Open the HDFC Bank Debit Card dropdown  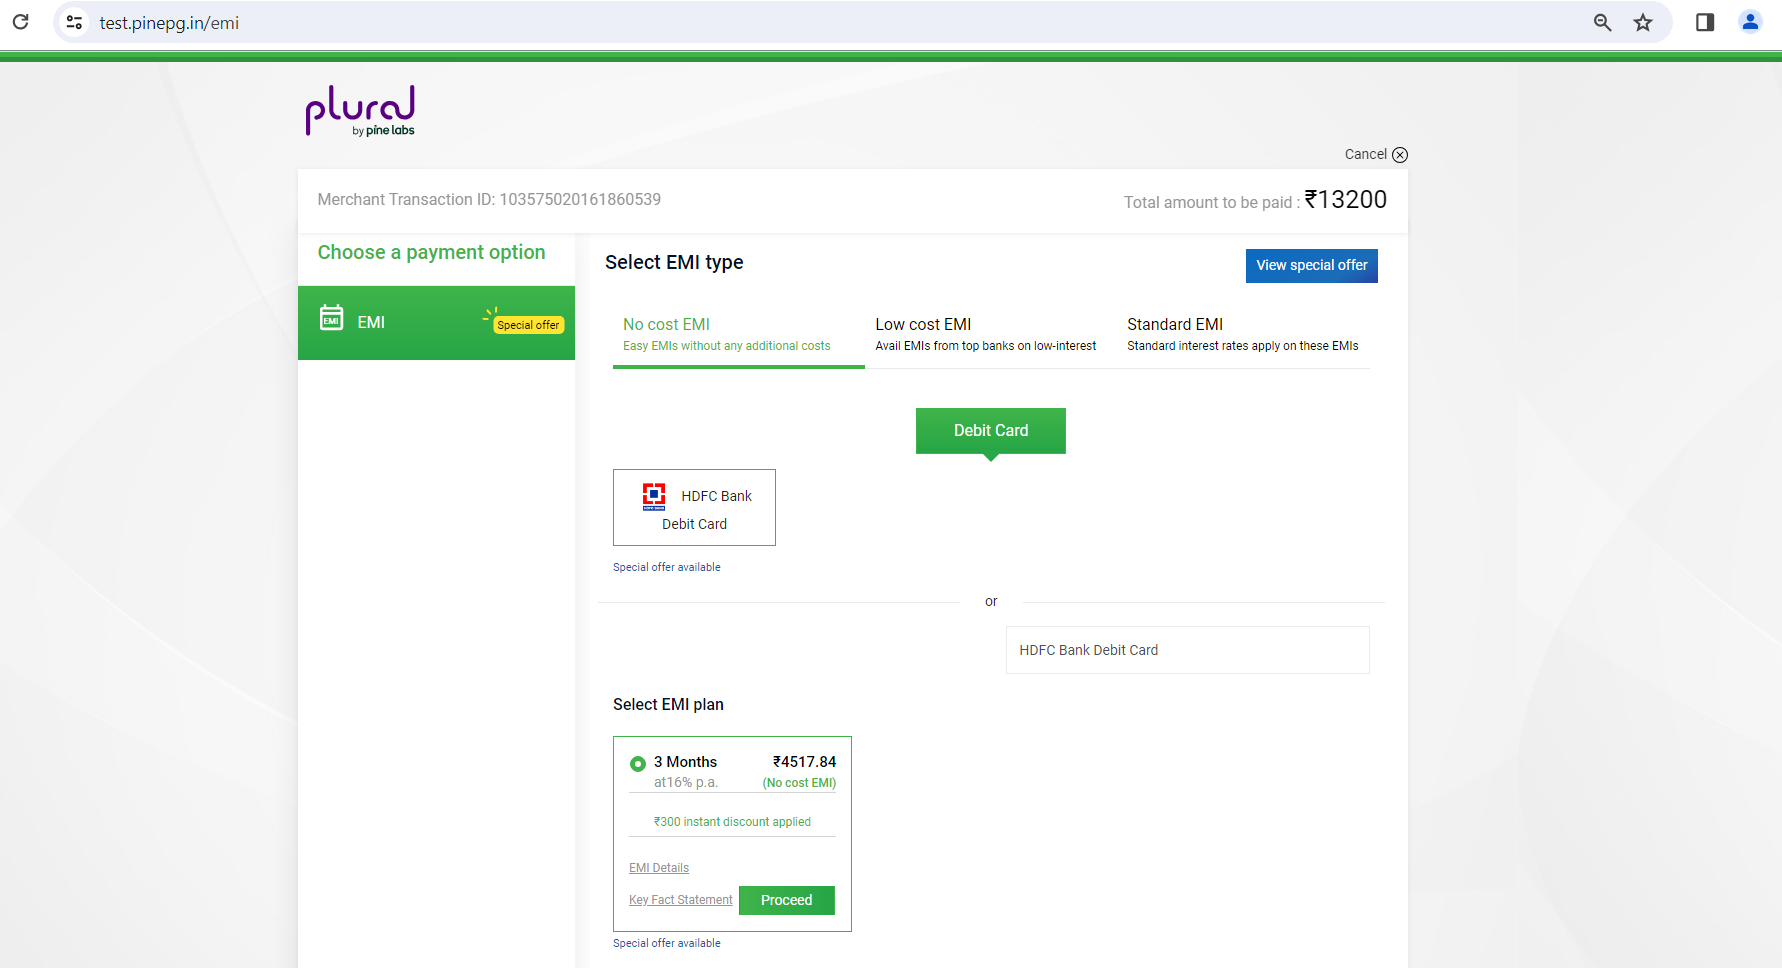1187,650
